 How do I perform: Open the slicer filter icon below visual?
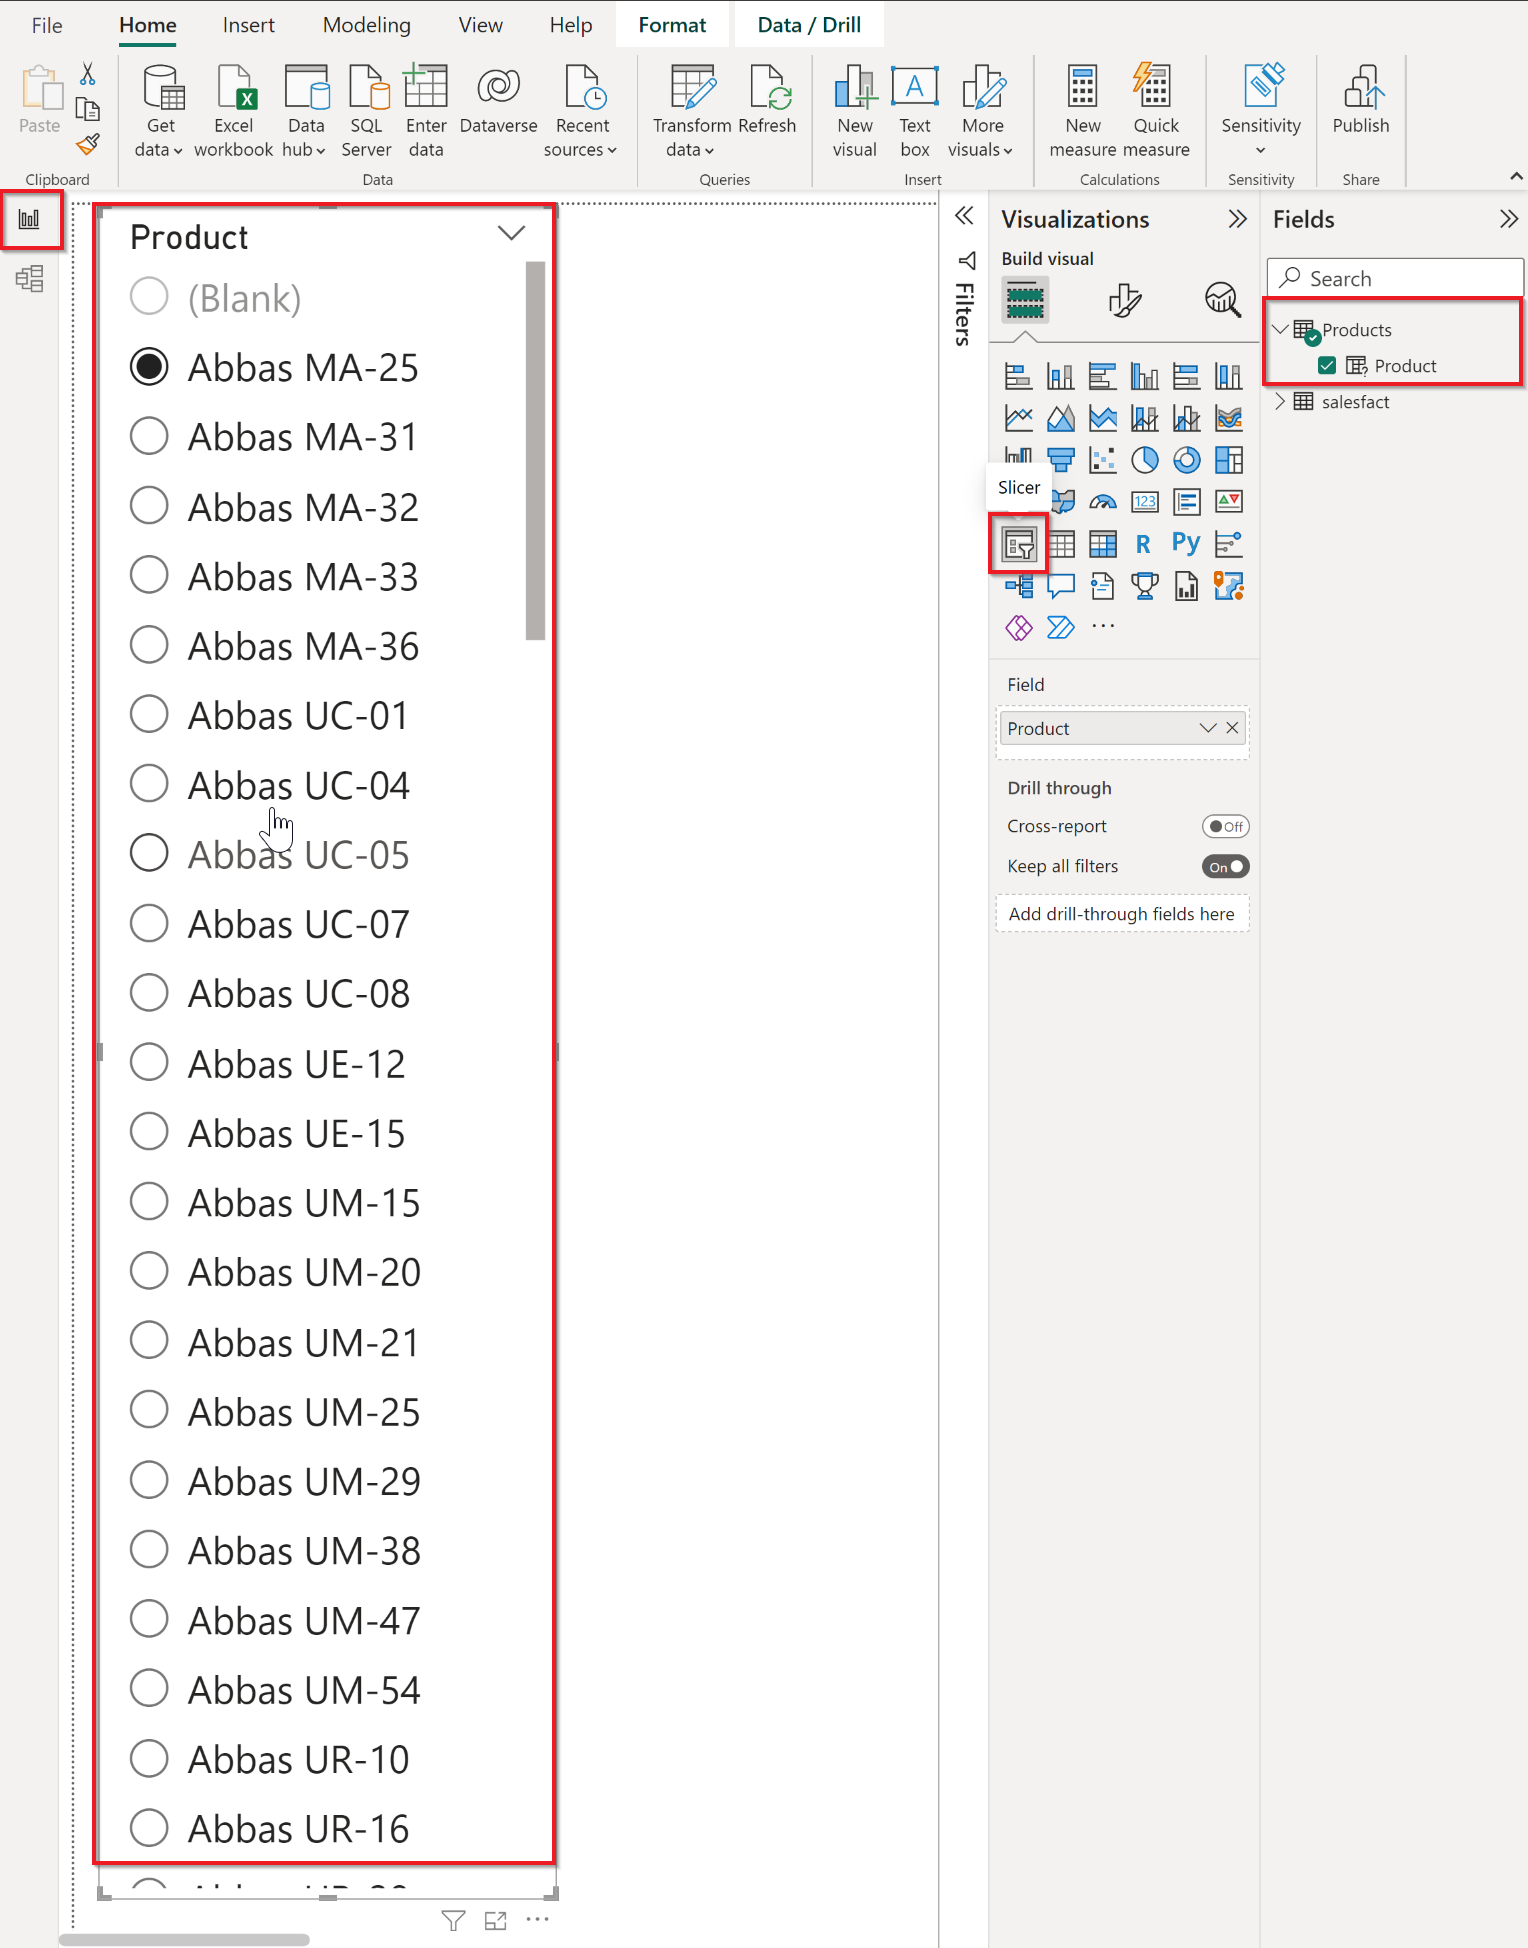453,1921
